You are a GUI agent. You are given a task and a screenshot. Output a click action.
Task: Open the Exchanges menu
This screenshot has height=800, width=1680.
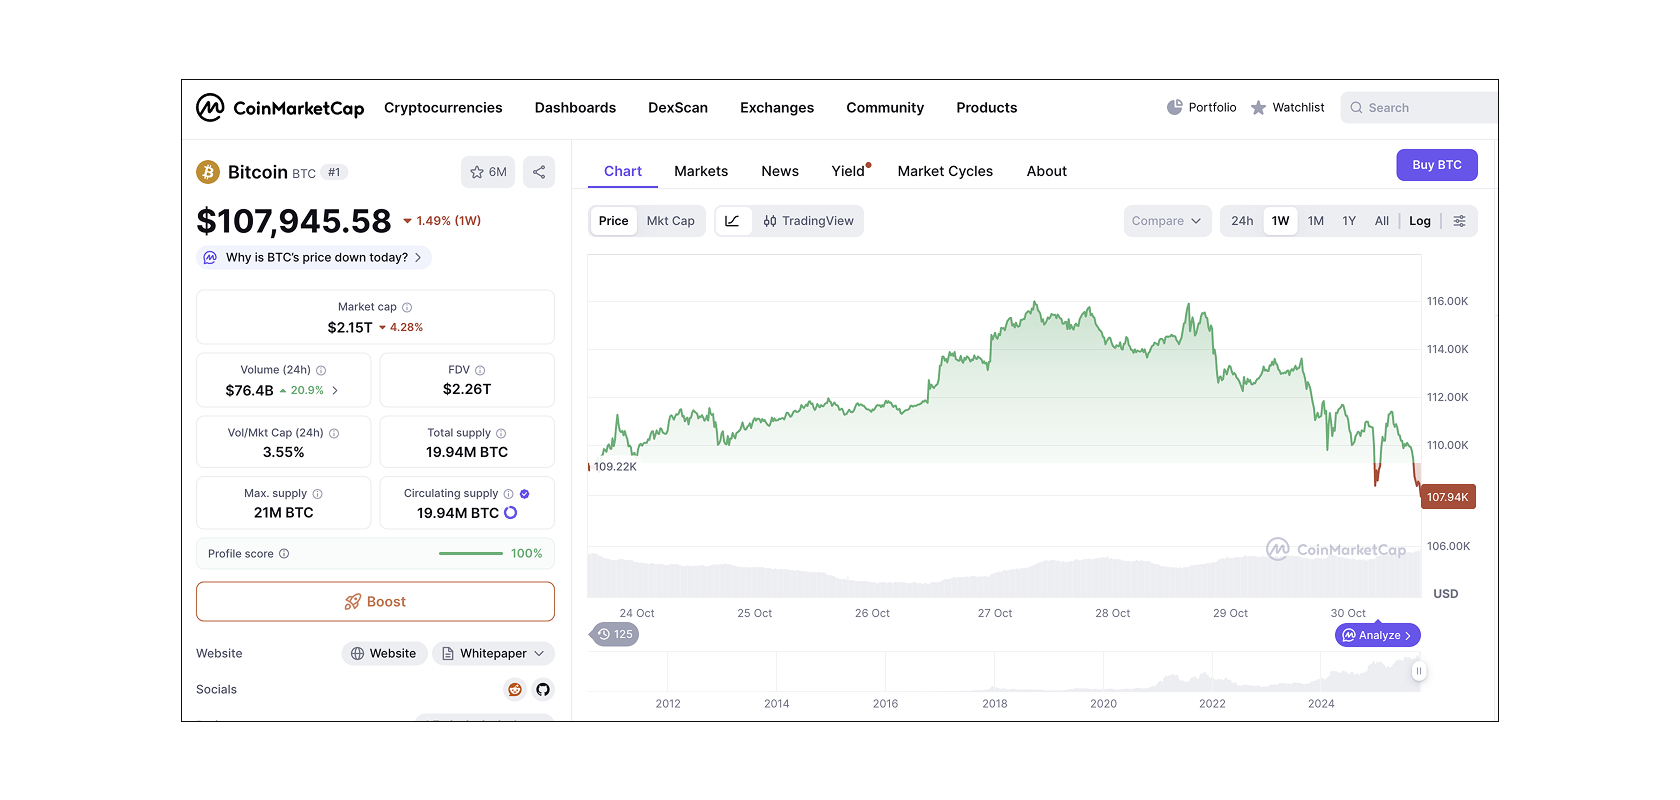(x=777, y=107)
